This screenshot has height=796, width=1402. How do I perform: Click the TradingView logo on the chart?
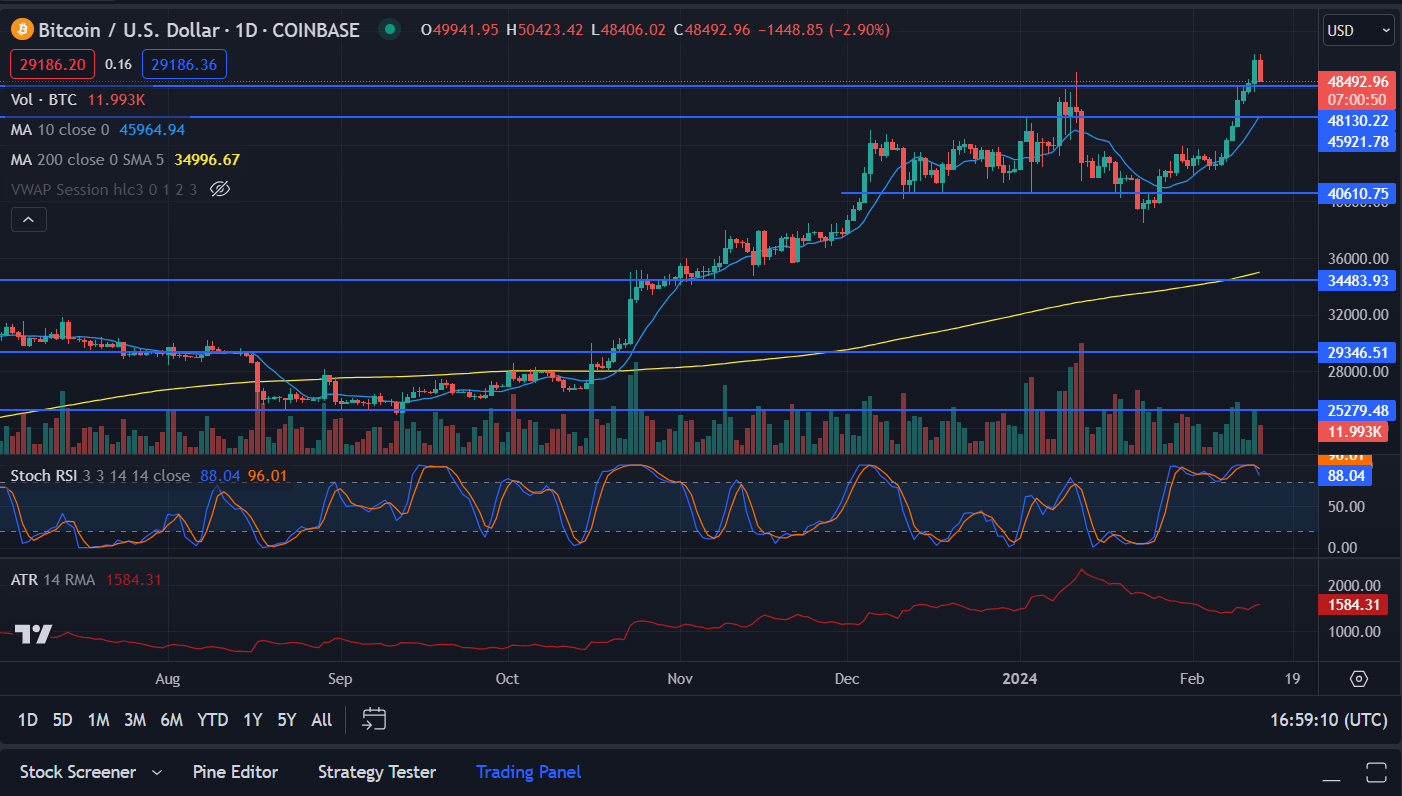tap(34, 634)
